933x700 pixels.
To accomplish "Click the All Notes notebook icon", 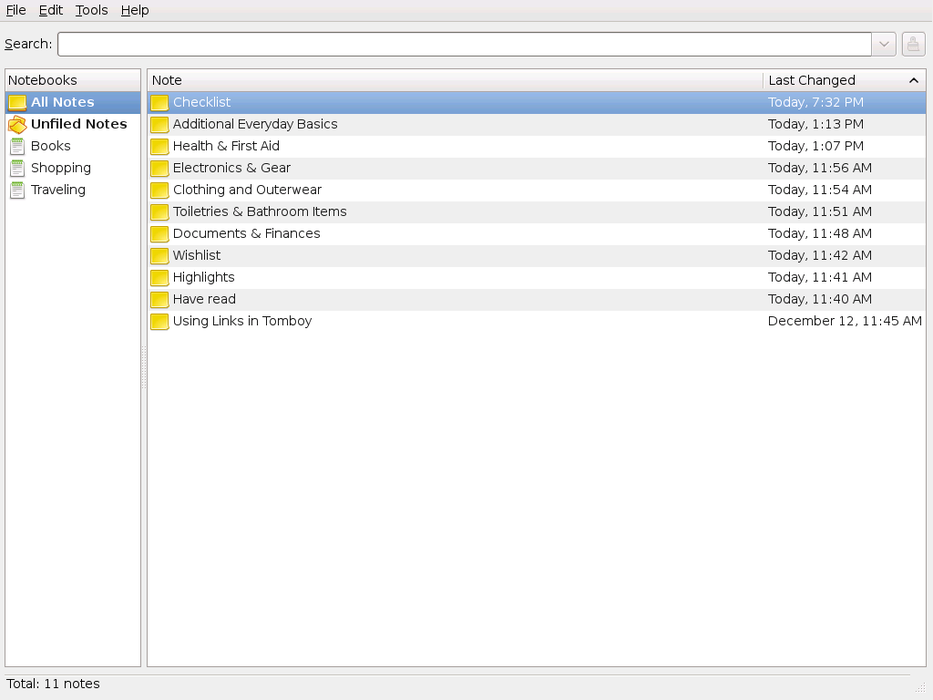I will pyautogui.click(x=17, y=102).
